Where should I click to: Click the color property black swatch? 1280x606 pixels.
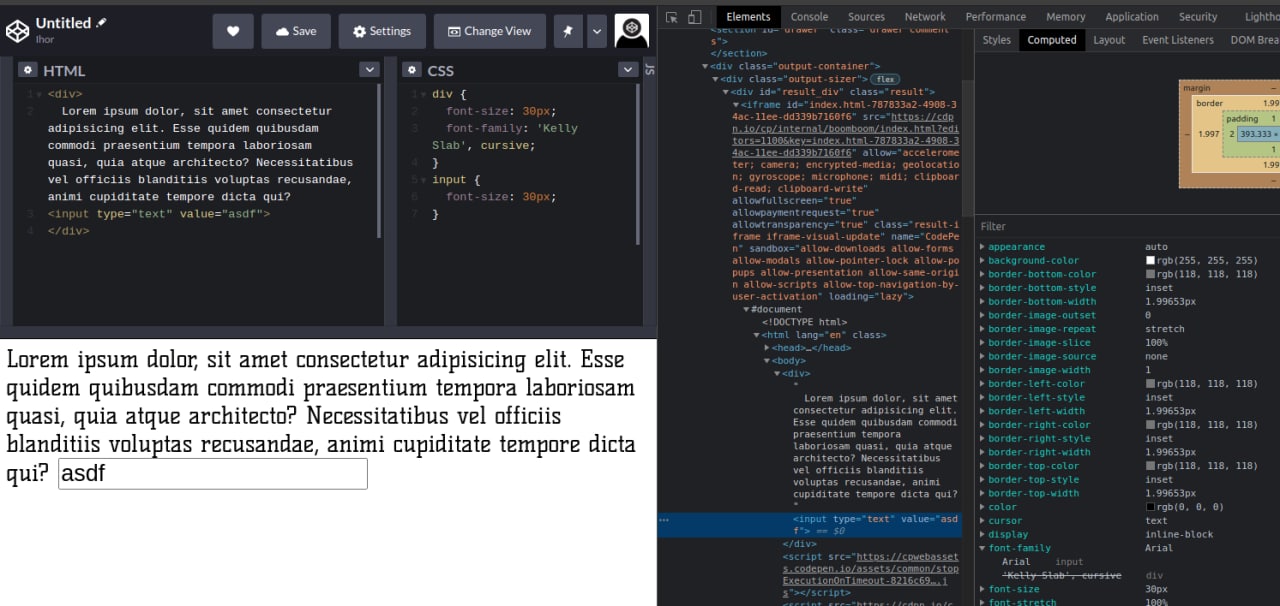click(1150, 507)
